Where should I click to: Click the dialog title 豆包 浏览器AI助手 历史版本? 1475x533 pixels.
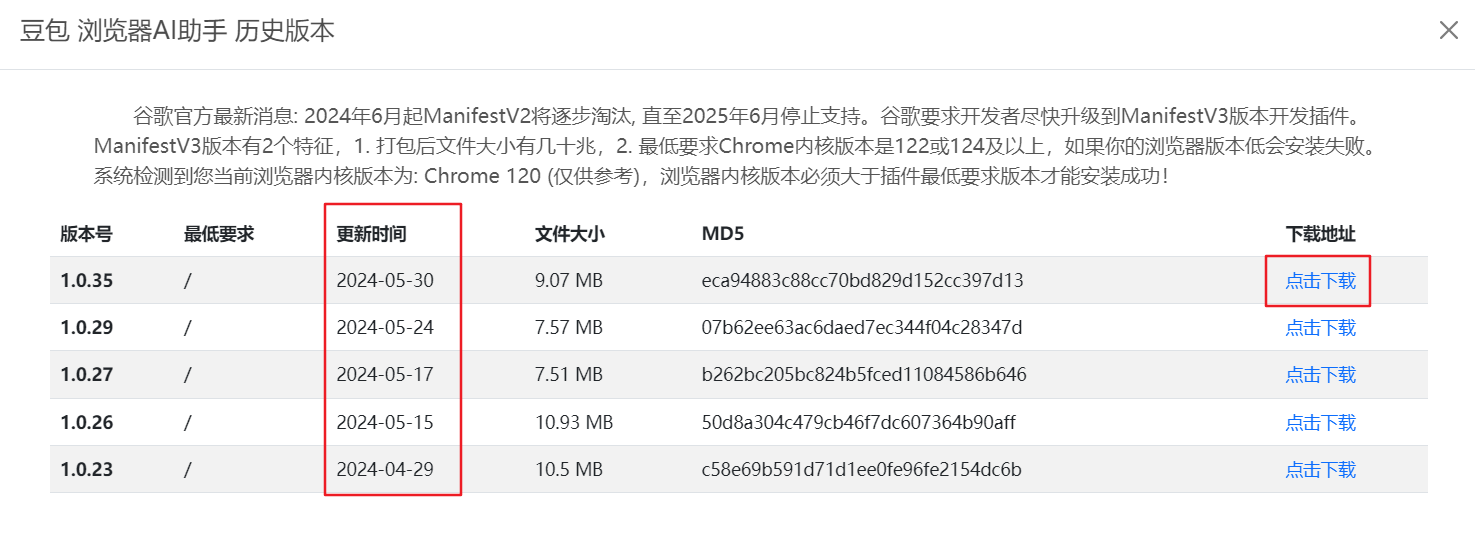click(x=178, y=31)
